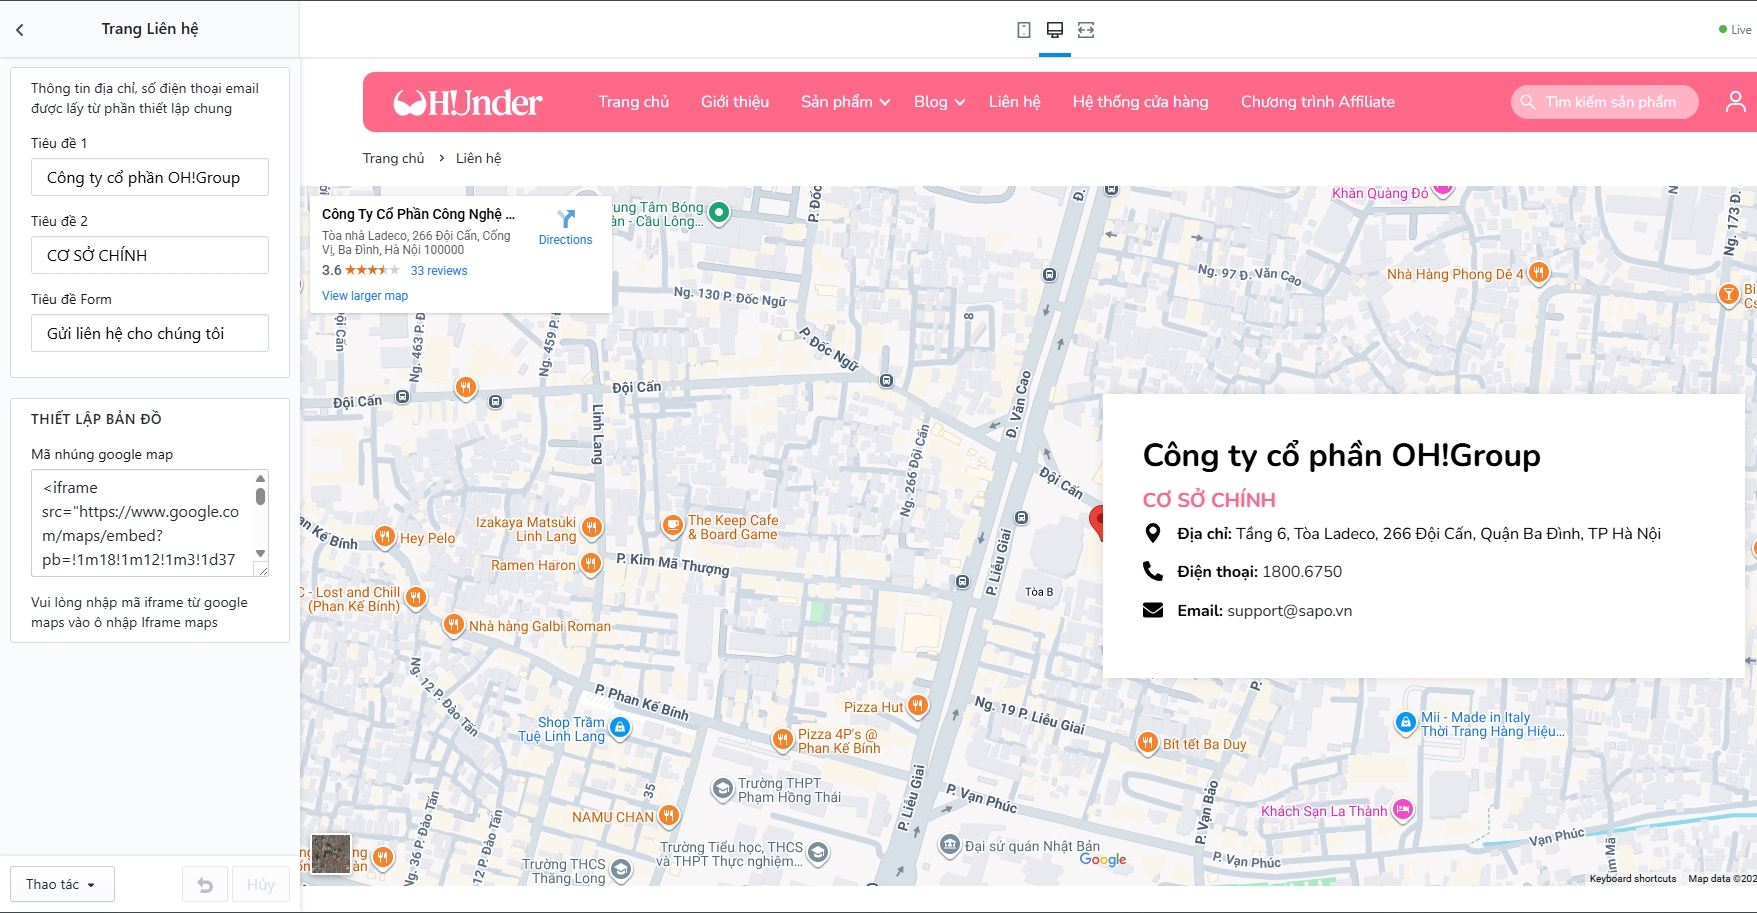Open the 33 reviews link
This screenshot has height=913, width=1757.
point(439,271)
